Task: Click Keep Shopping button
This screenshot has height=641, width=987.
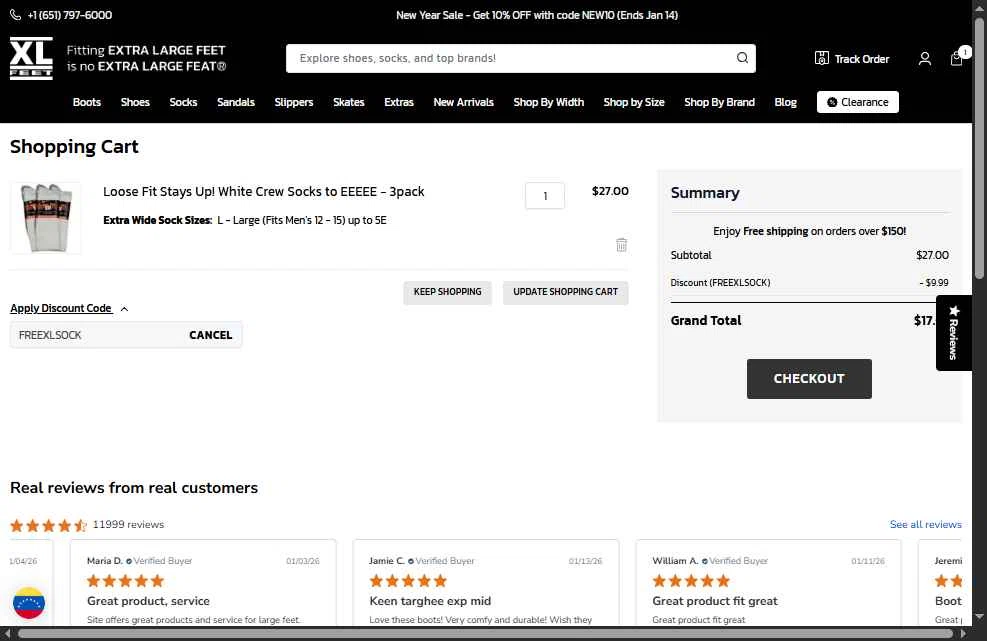Action: 447,292
